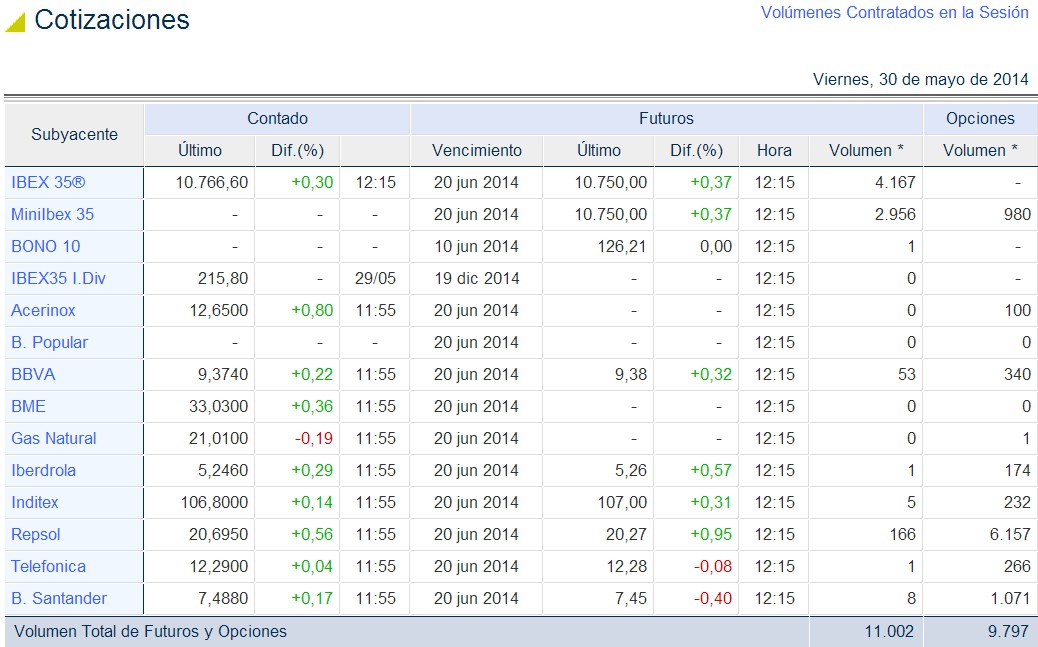
Task: Click IBEX 35 spot change +0,30
Action: coord(312,182)
